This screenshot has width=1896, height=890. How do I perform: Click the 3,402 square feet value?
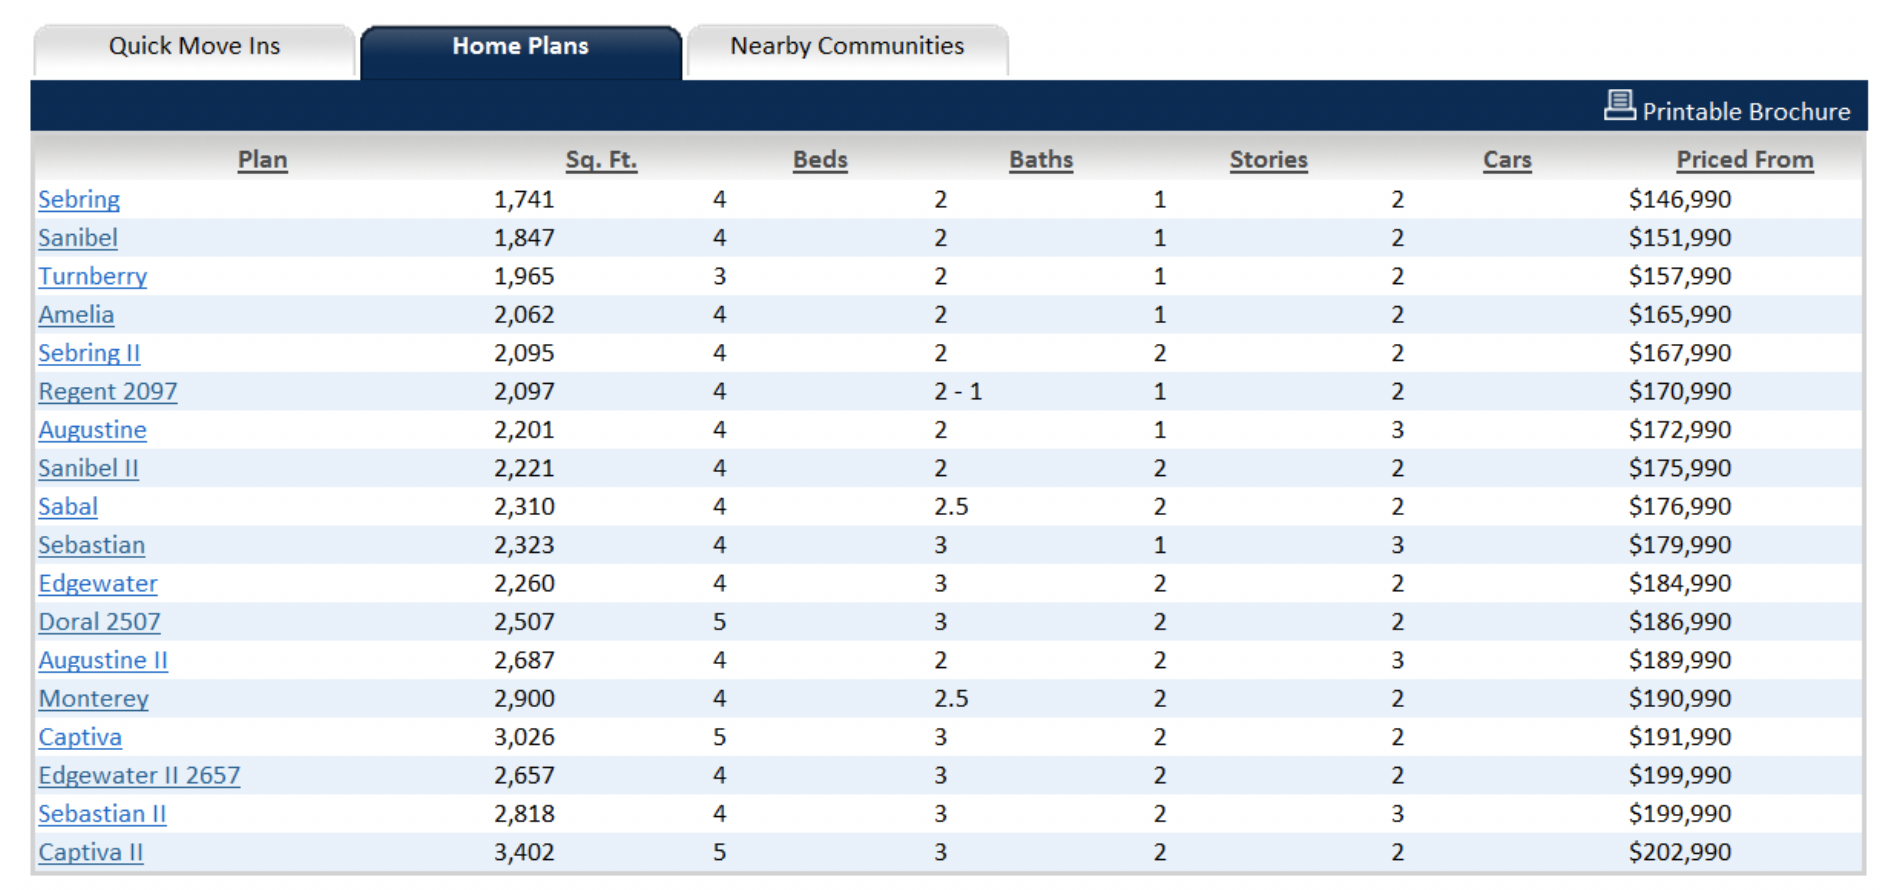[x=524, y=852]
